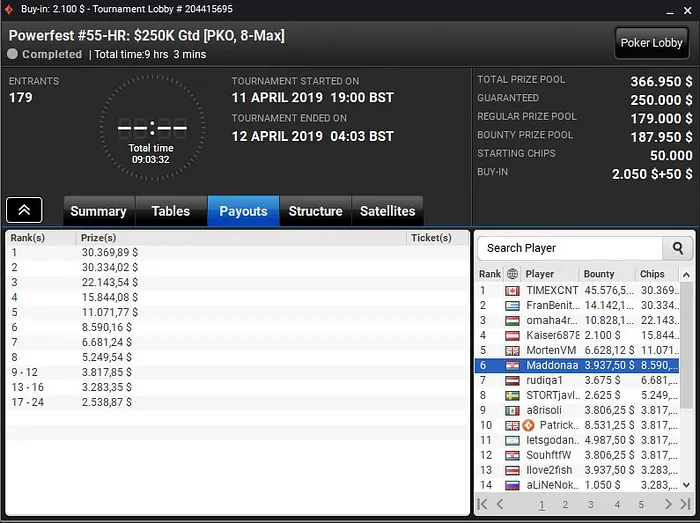Click the Latvia flag beside rudiqa1
This screenshot has height=523, width=700.
pos(512,381)
